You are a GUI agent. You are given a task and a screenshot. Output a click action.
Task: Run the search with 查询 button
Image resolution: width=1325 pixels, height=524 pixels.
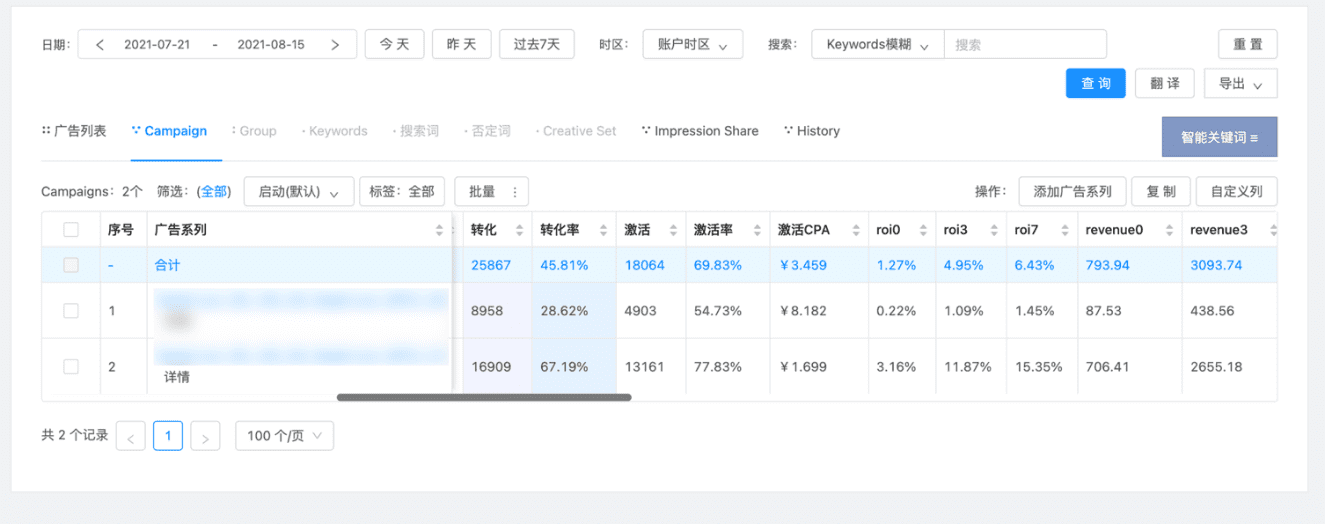(1096, 84)
